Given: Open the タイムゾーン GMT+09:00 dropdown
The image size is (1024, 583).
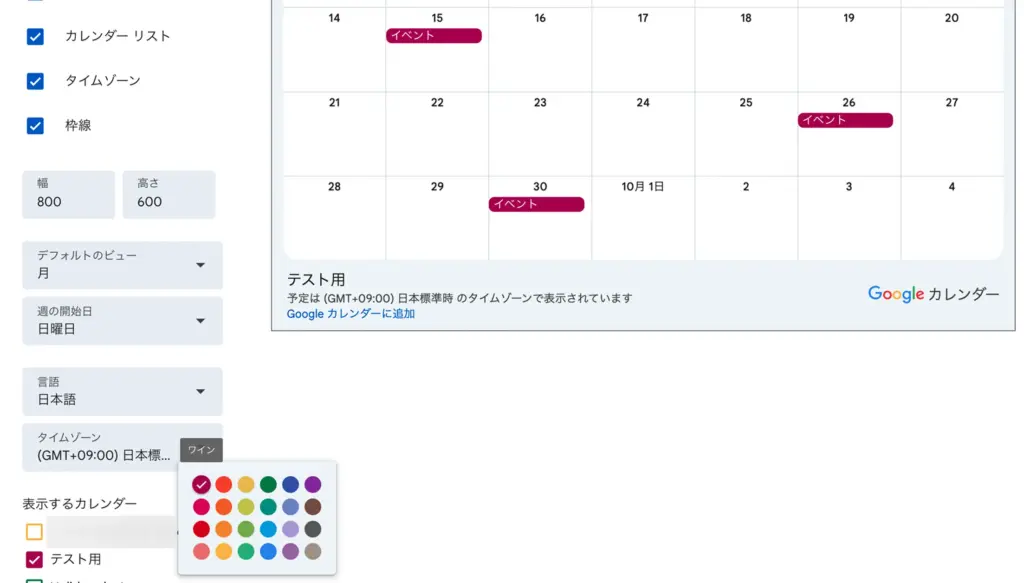Looking at the screenshot, I should click(122, 447).
